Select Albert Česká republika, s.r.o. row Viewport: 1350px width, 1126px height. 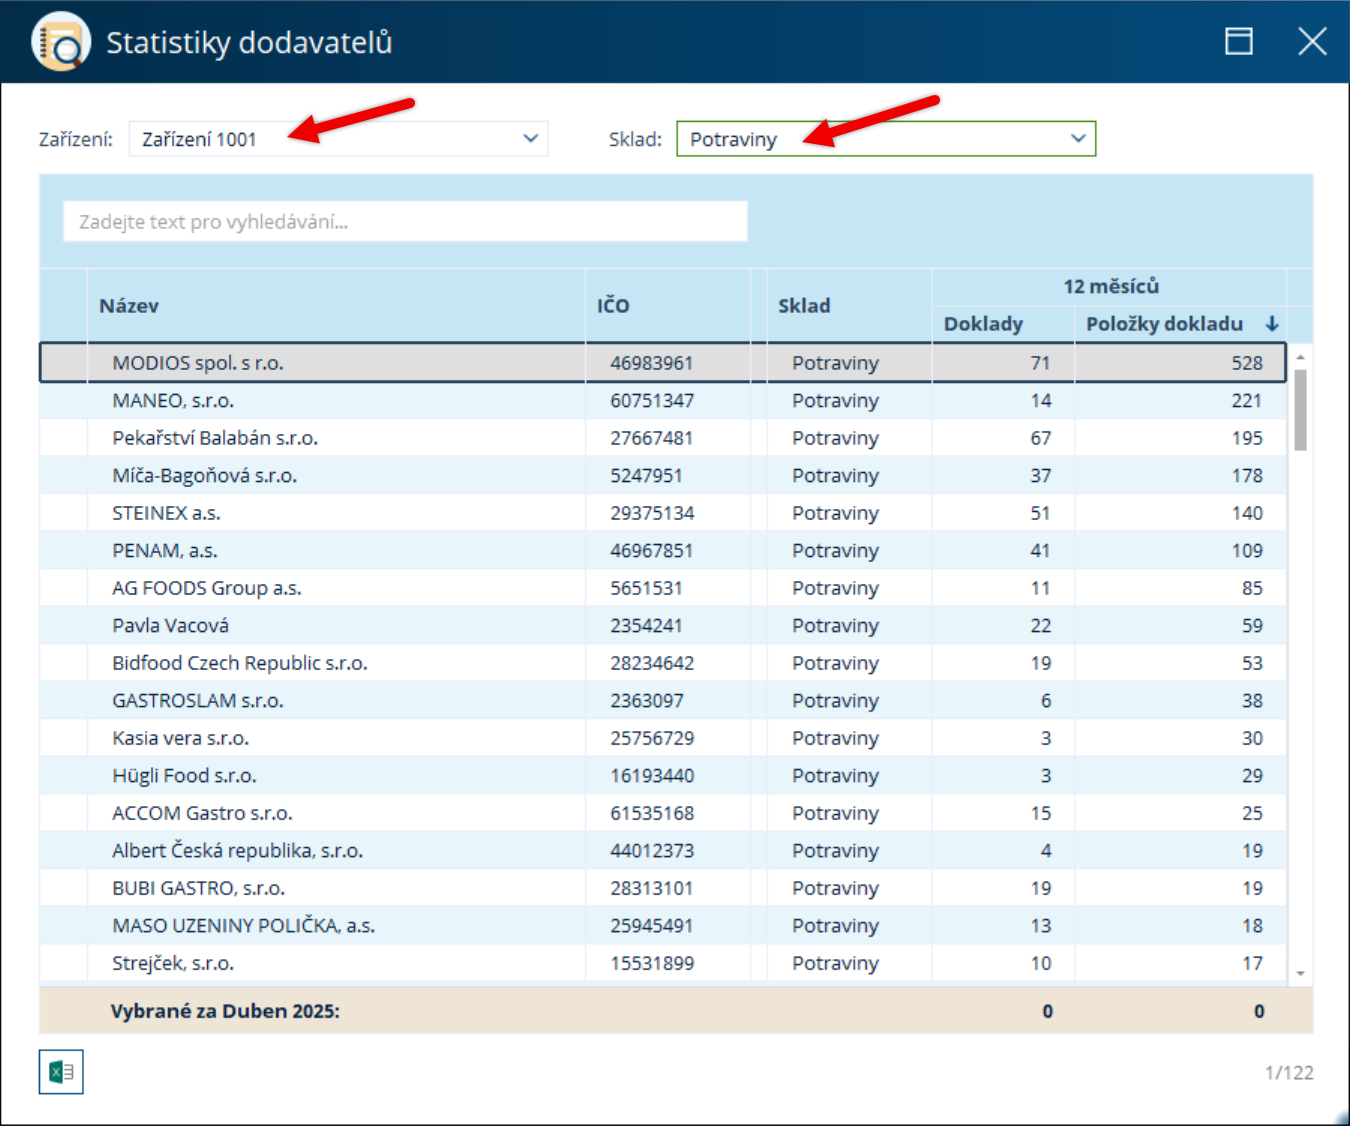[662, 850]
